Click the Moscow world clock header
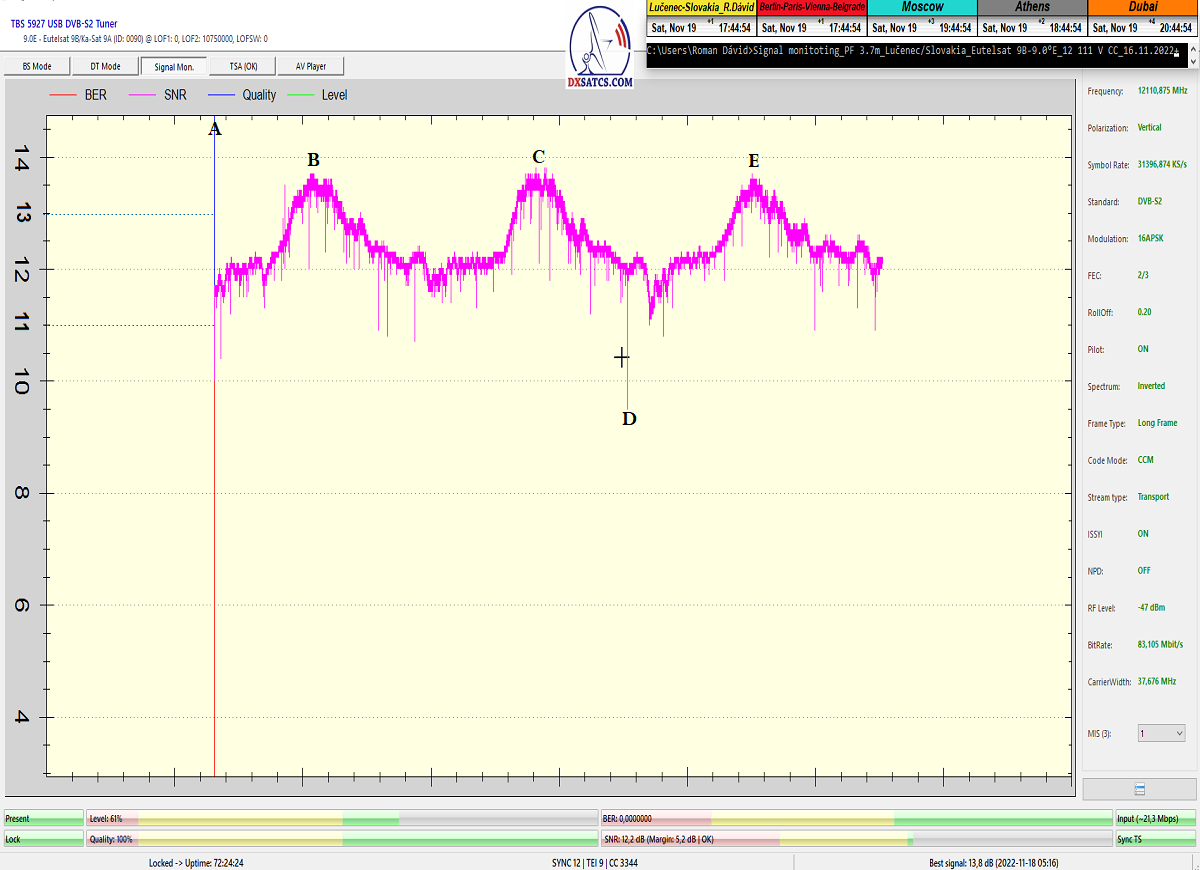 point(922,7)
